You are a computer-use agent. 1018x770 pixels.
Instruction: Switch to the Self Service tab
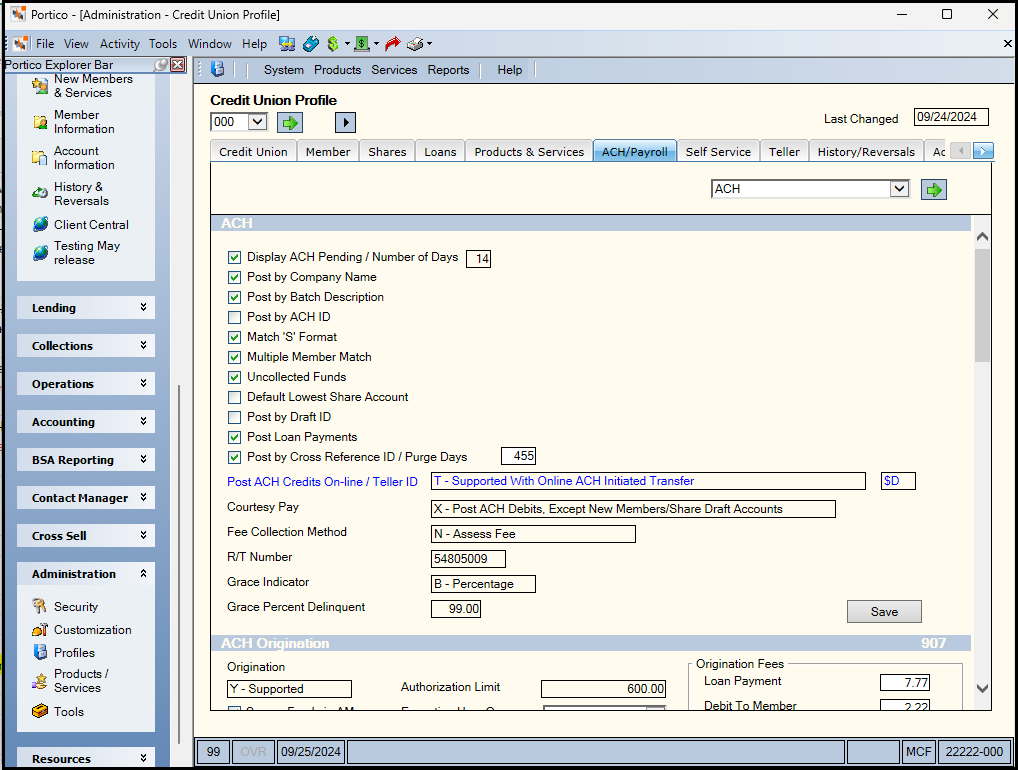(x=717, y=152)
